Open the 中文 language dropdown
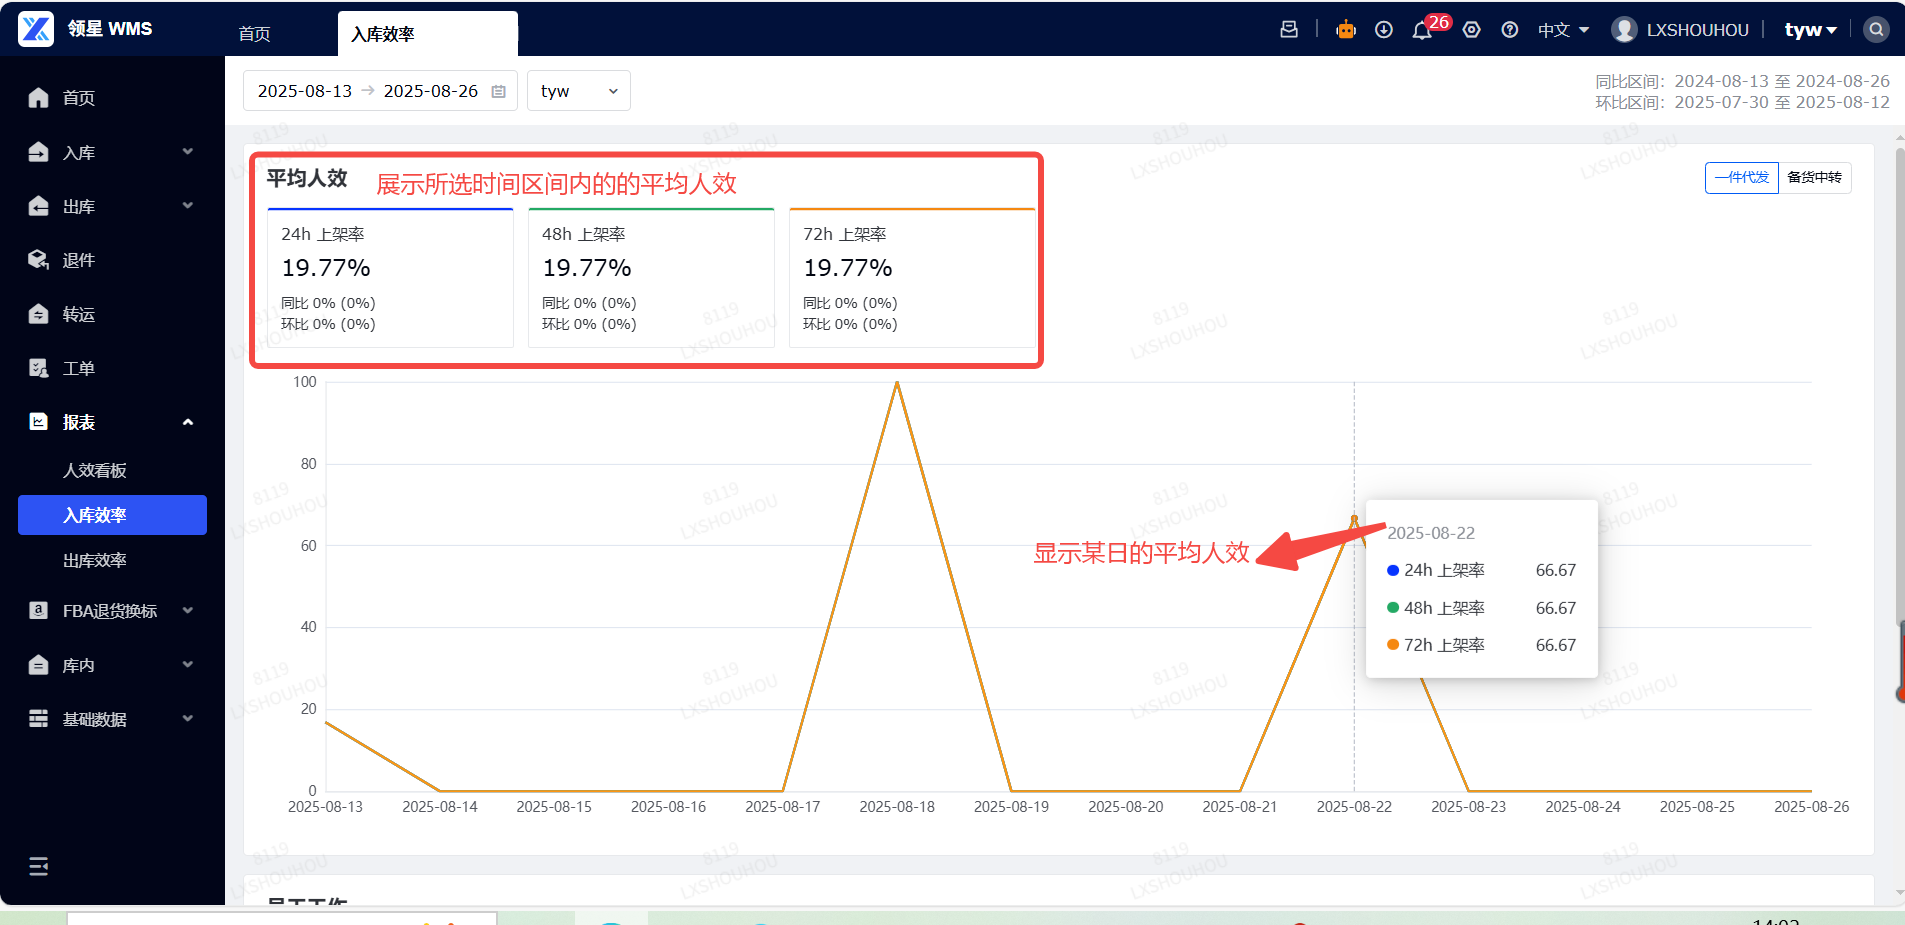The image size is (1905, 925). pos(1563,30)
